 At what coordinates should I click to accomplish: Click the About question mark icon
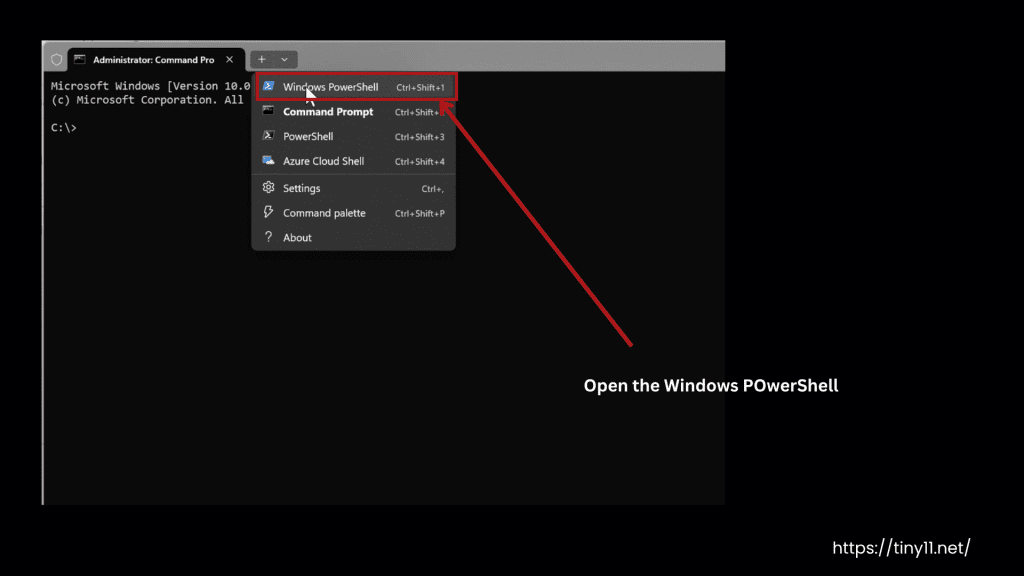(x=268, y=237)
